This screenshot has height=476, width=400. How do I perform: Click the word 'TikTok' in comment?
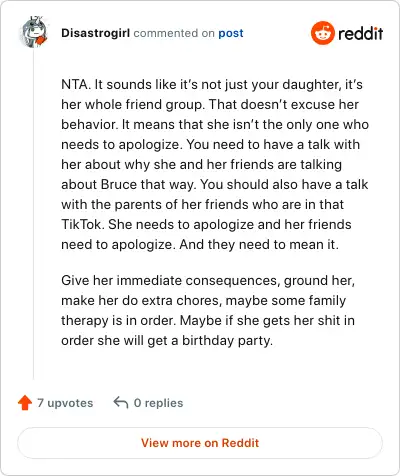point(81,224)
